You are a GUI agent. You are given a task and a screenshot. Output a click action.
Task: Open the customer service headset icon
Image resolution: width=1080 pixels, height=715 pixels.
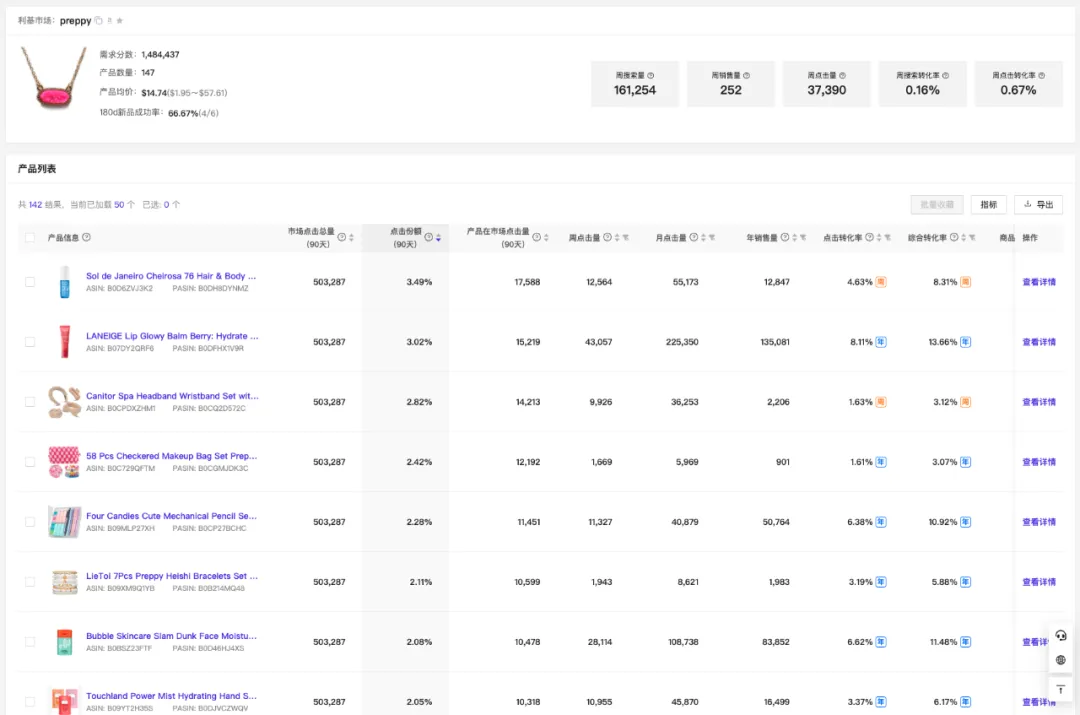click(1061, 636)
